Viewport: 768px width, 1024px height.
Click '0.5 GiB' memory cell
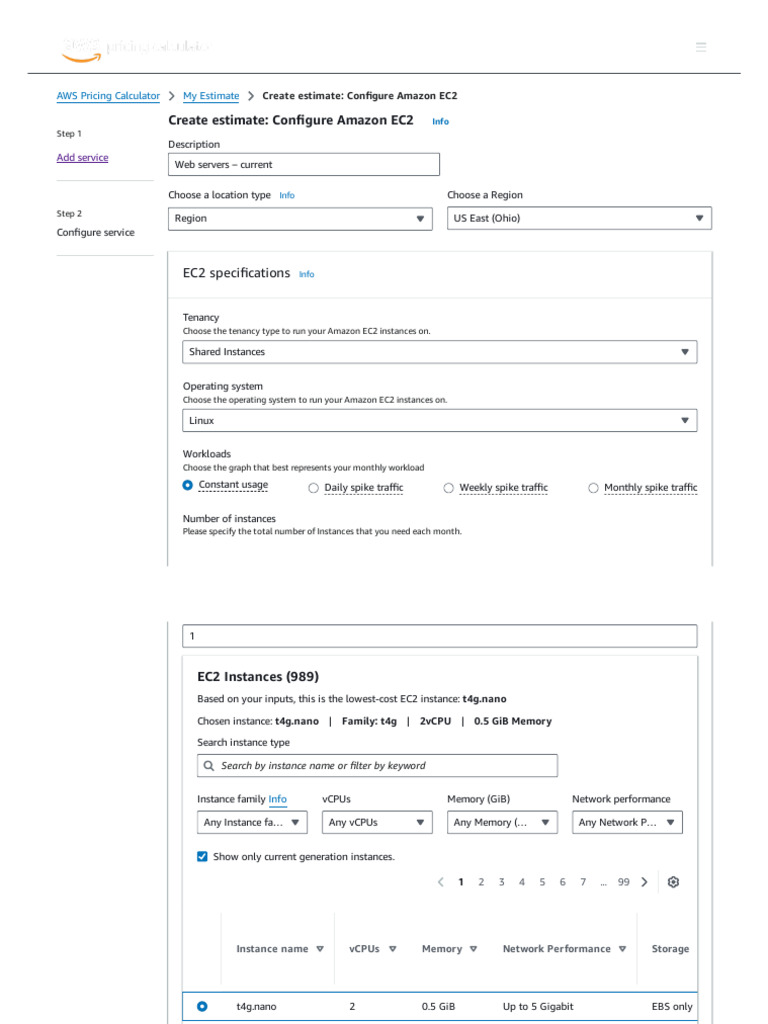tap(438, 1006)
